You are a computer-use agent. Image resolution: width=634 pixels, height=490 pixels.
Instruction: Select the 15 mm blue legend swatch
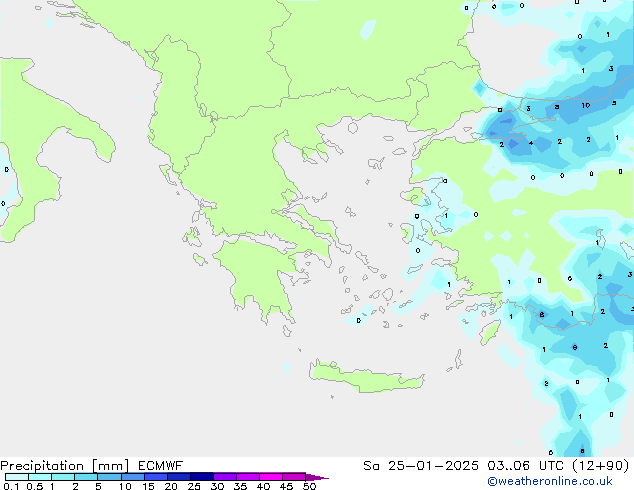[156, 477]
